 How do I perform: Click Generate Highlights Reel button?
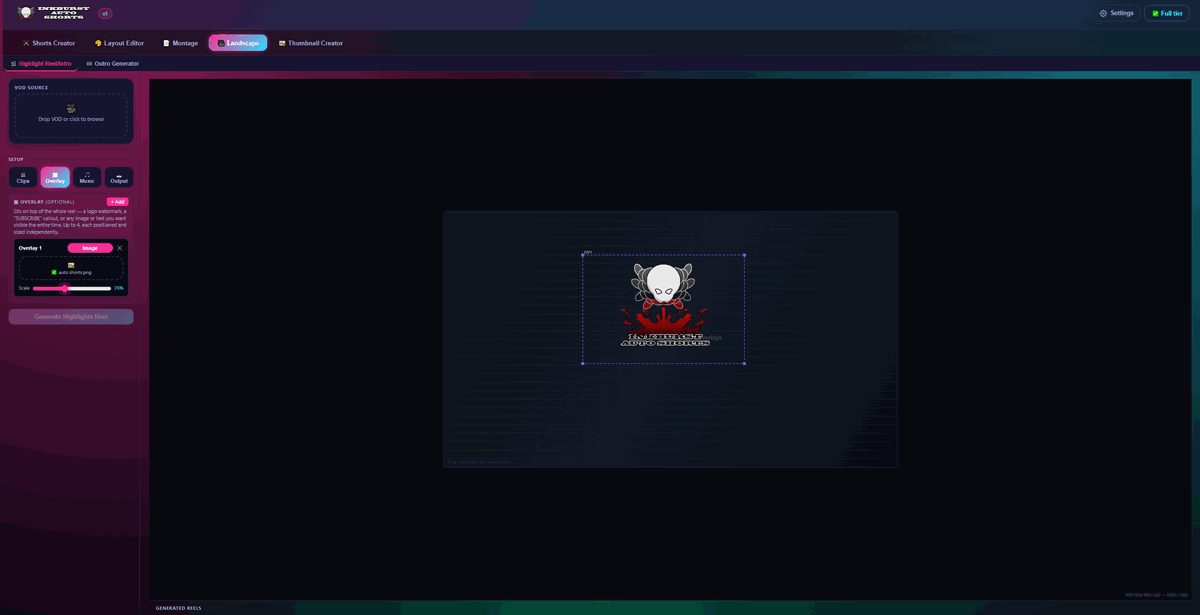(x=71, y=317)
